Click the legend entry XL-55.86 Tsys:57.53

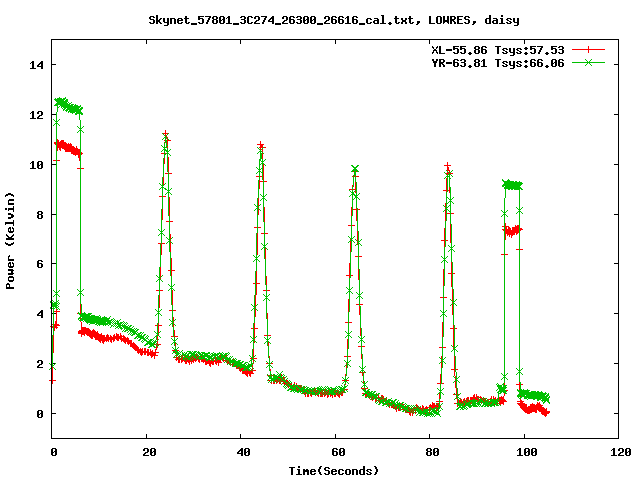coord(498,50)
